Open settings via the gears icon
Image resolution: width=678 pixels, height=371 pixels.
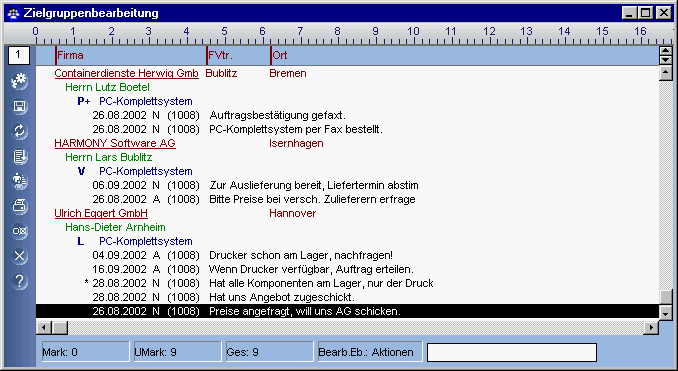click(x=19, y=81)
